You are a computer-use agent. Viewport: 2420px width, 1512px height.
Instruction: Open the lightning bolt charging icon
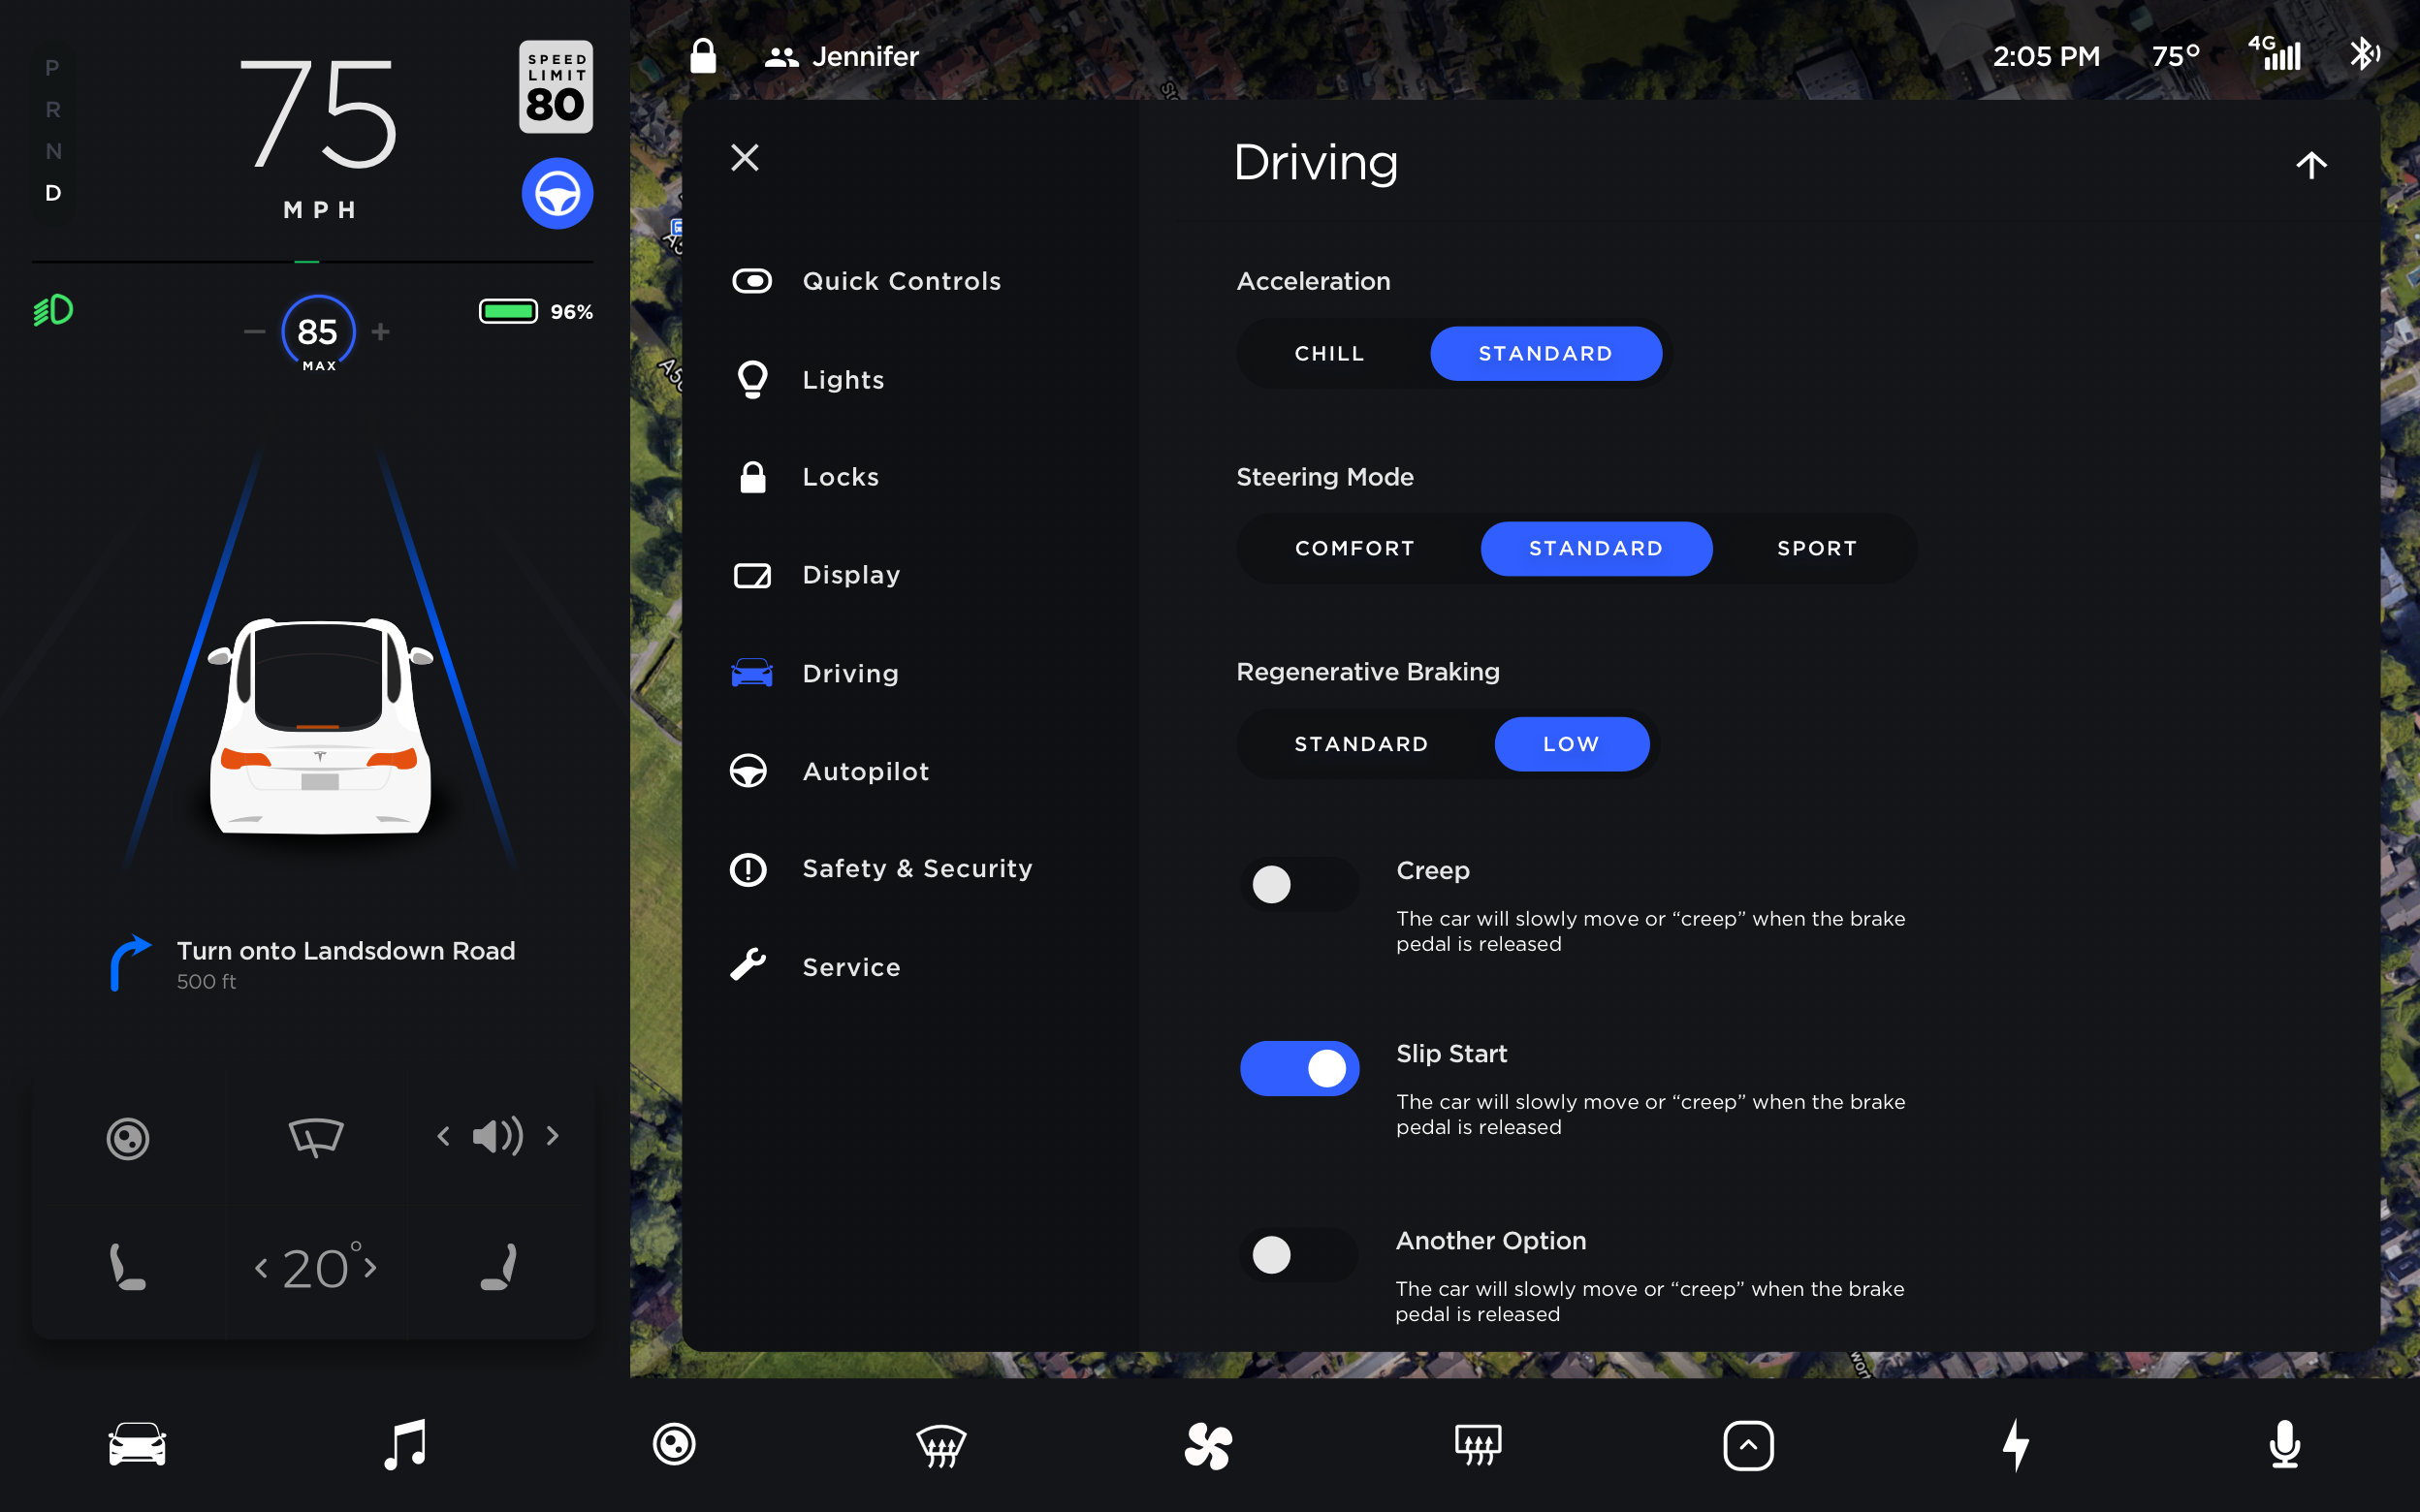pos(2016,1445)
